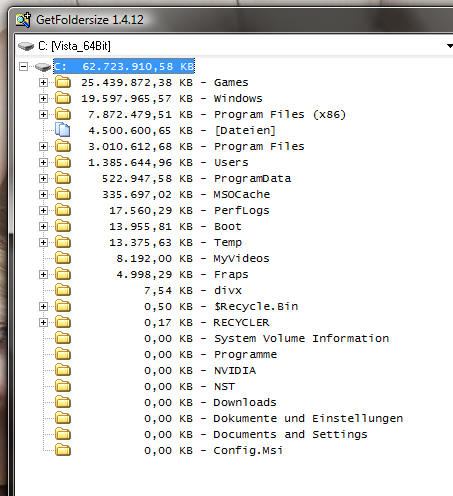Click the hard drive icon beside C: root
This screenshot has height=496, width=453.
[x=43, y=67]
